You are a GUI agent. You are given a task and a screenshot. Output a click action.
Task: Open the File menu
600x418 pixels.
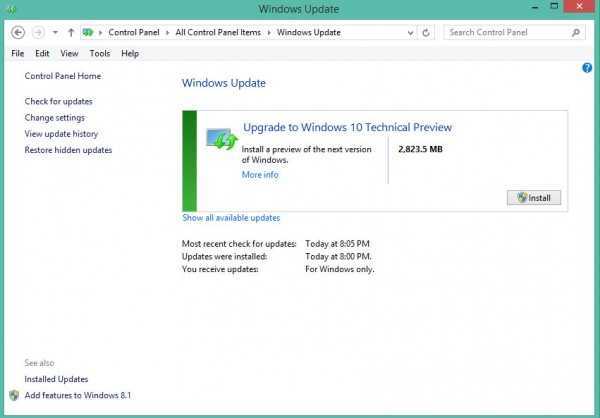(x=18, y=54)
